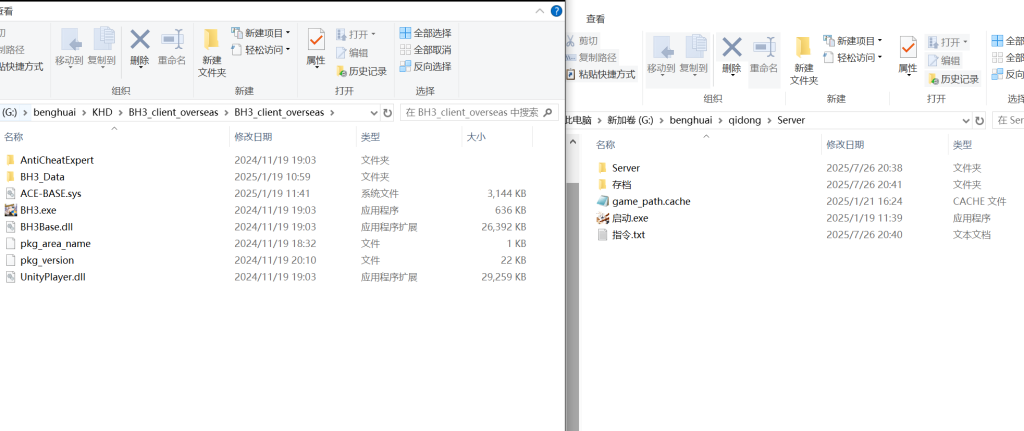
Task: Select BH3.exe application icon
Action: [x=10, y=210]
